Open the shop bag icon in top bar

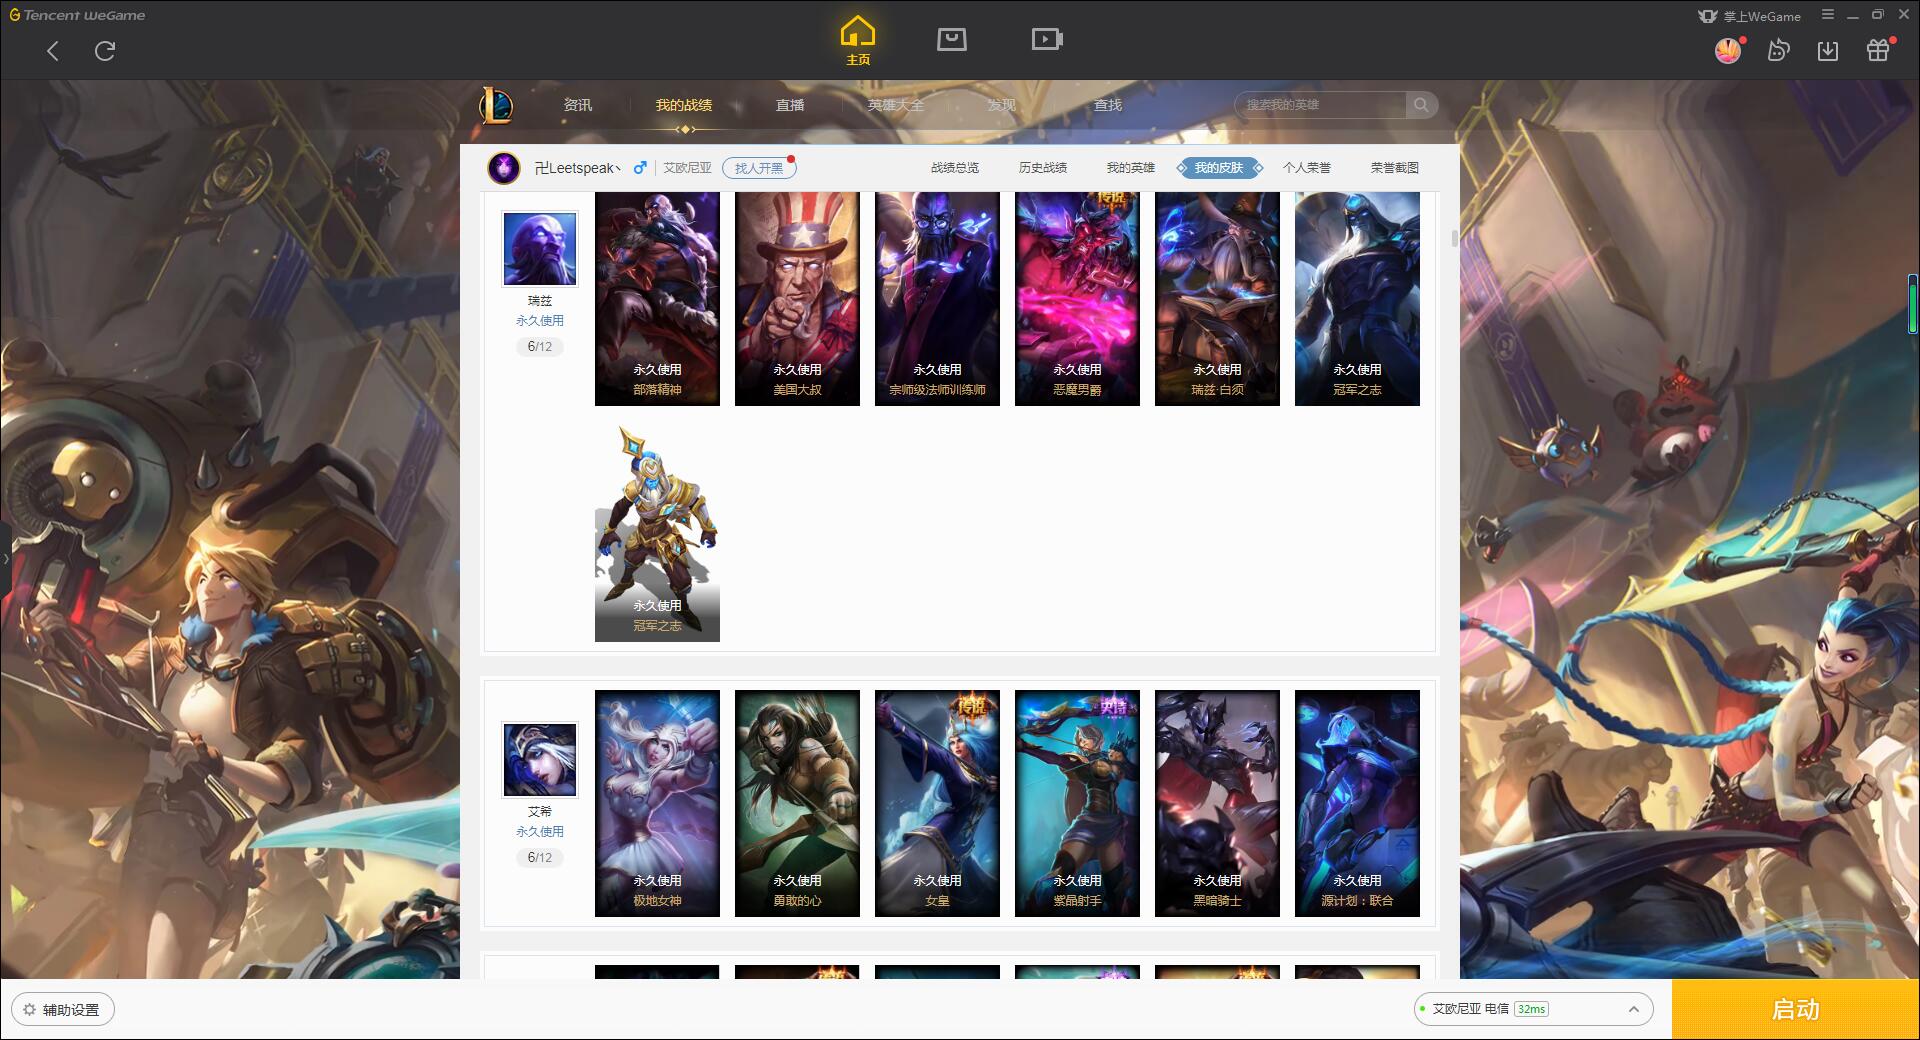coord(952,39)
